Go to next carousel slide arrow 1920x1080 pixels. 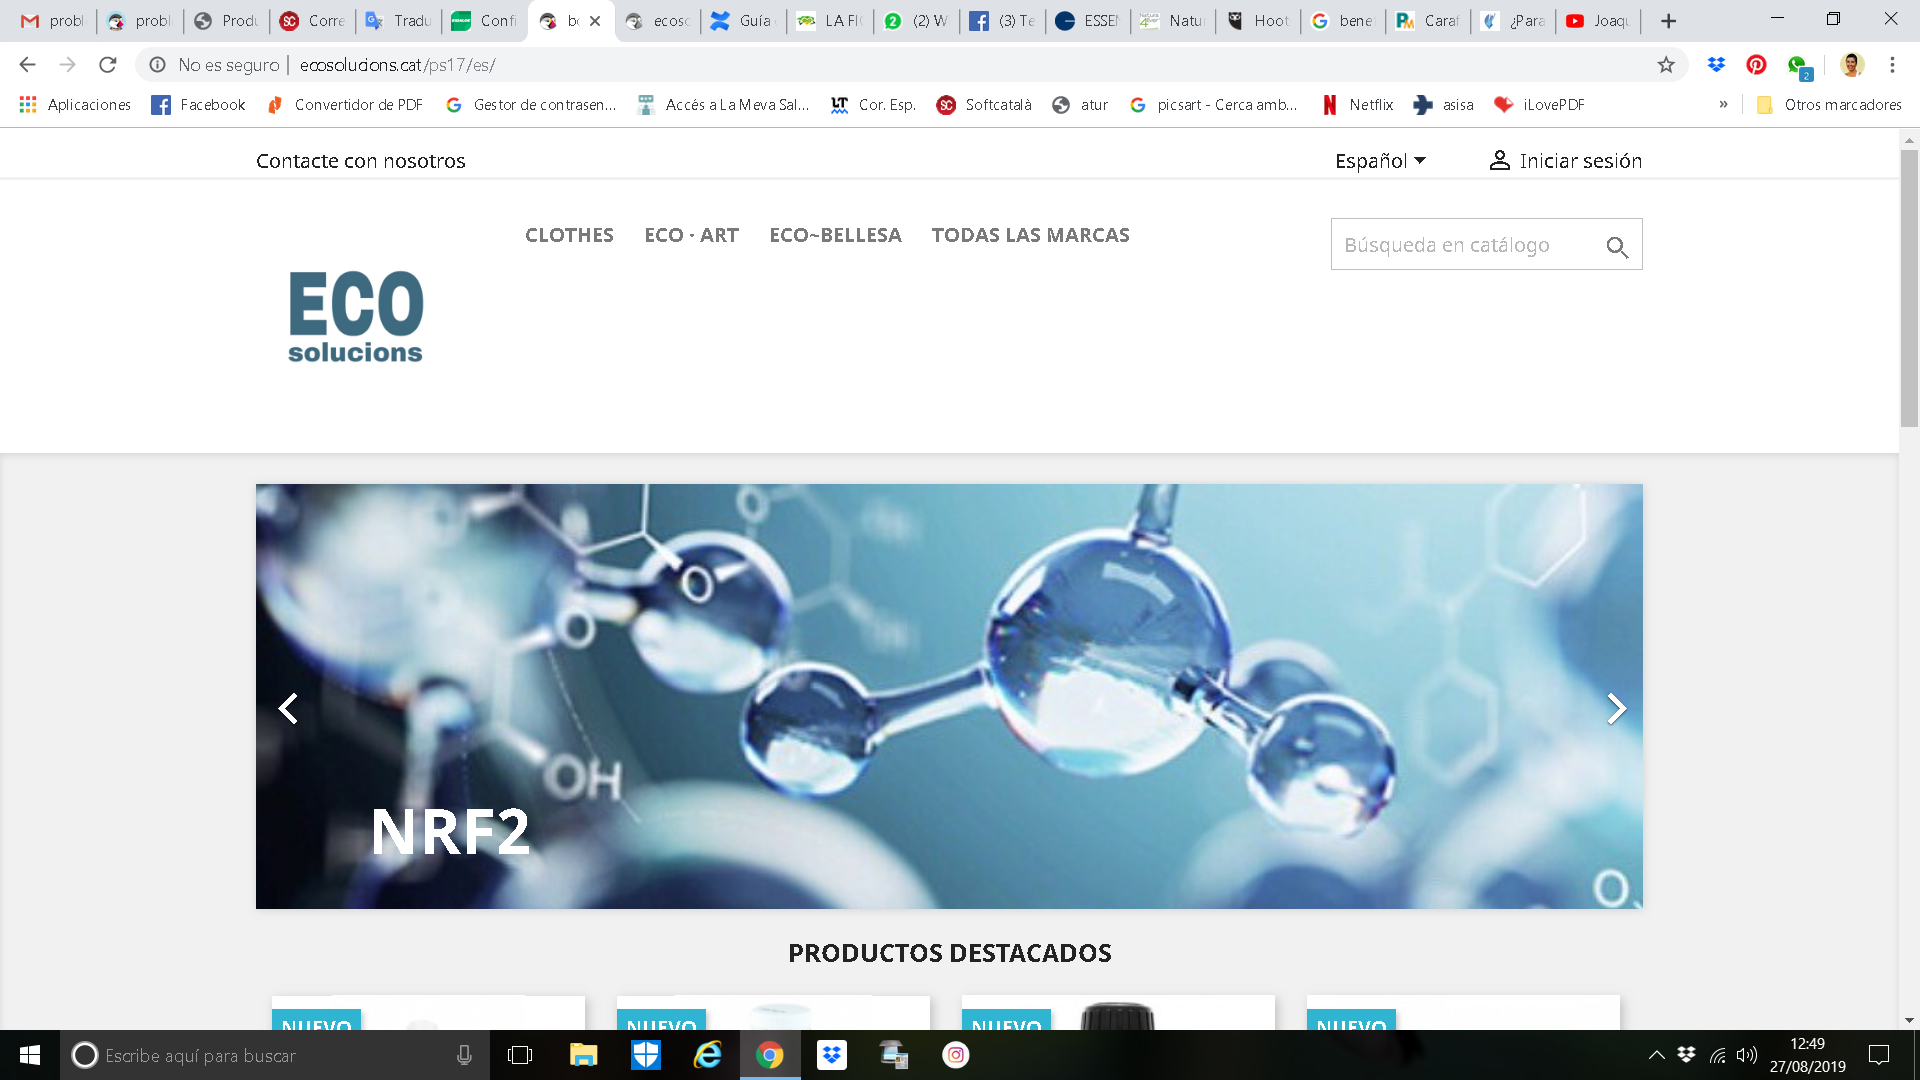pyautogui.click(x=1616, y=708)
